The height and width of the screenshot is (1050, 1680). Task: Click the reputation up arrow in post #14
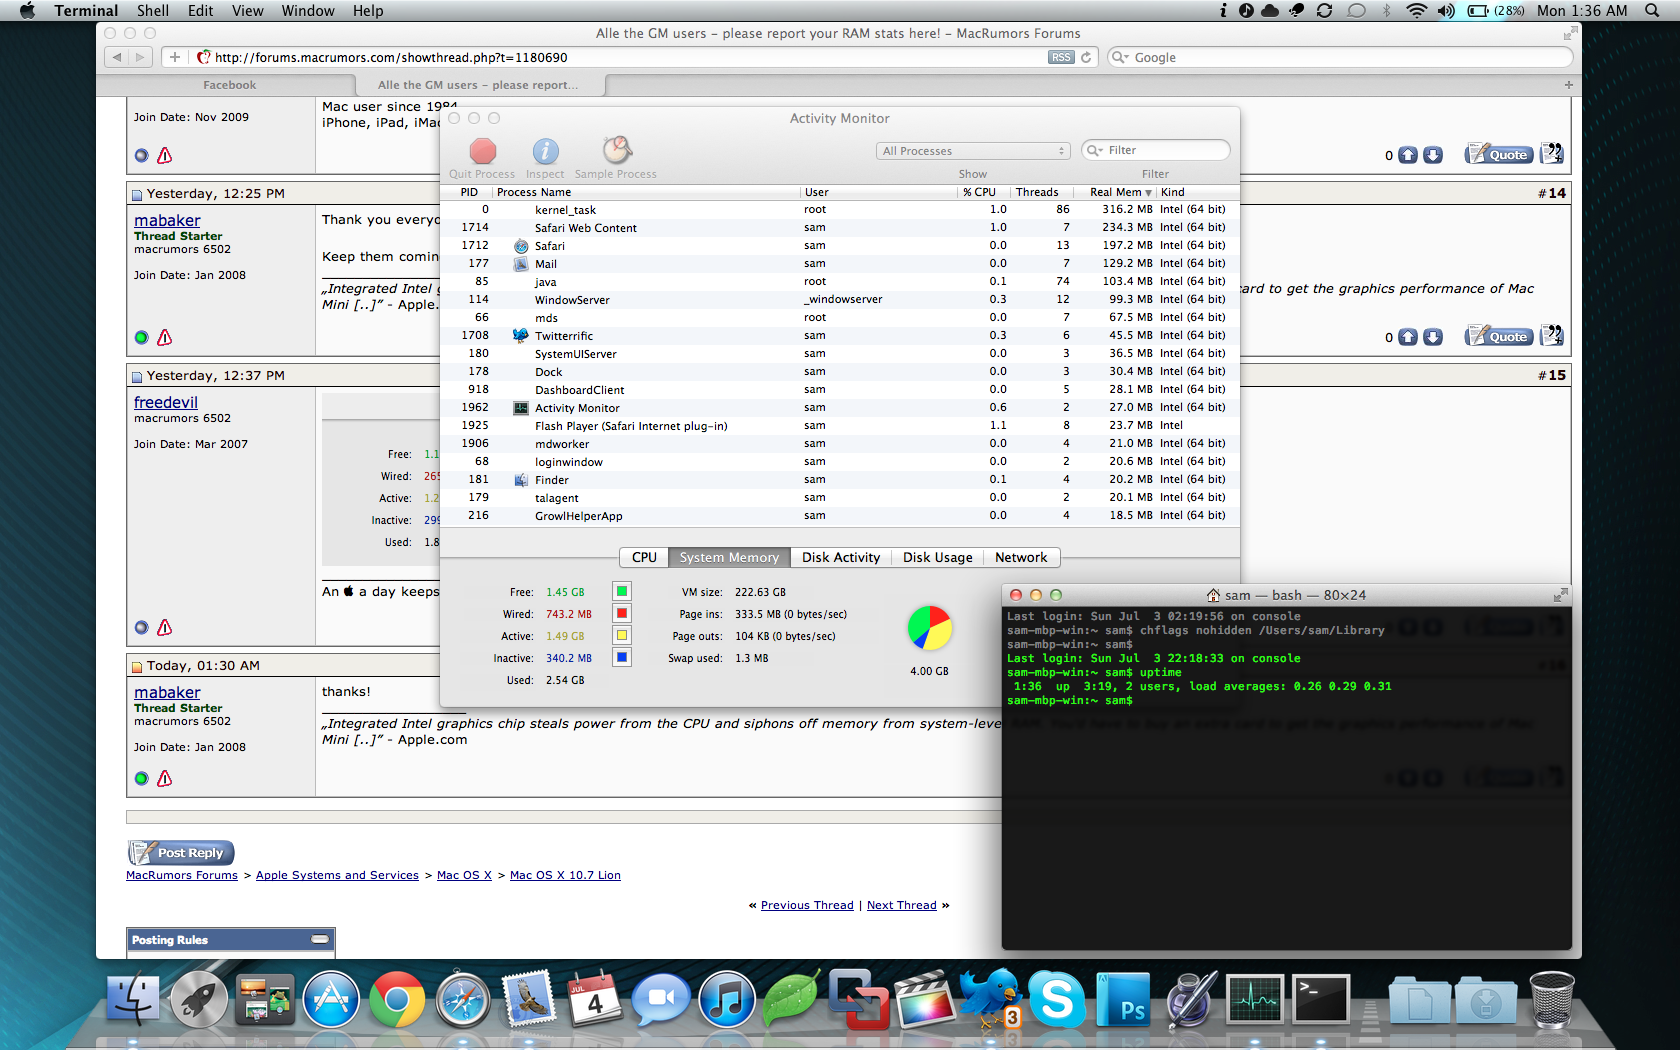click(1408, 337)
